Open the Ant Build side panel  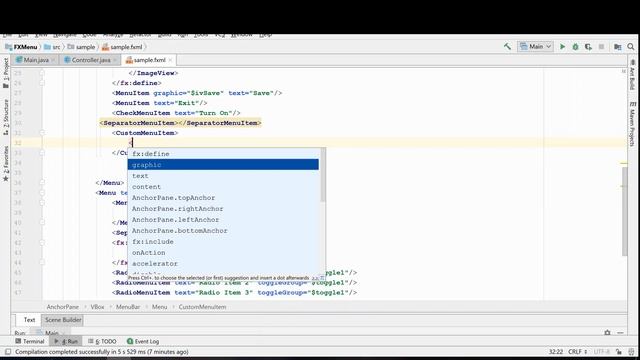tap(632, 75)
